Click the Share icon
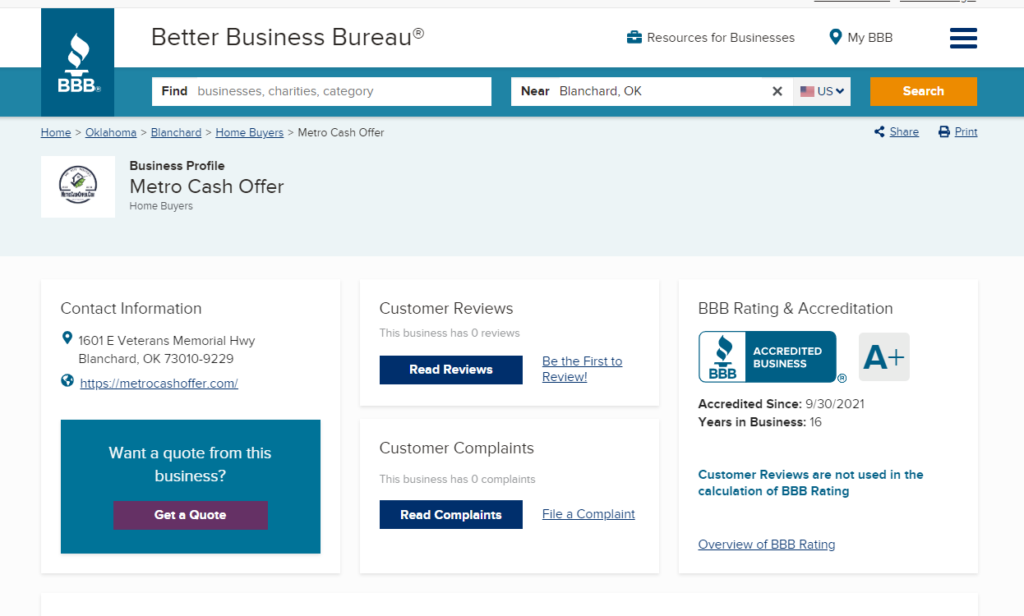Image resolution: width=1024 pixels, height=616 pixels. 880,132
